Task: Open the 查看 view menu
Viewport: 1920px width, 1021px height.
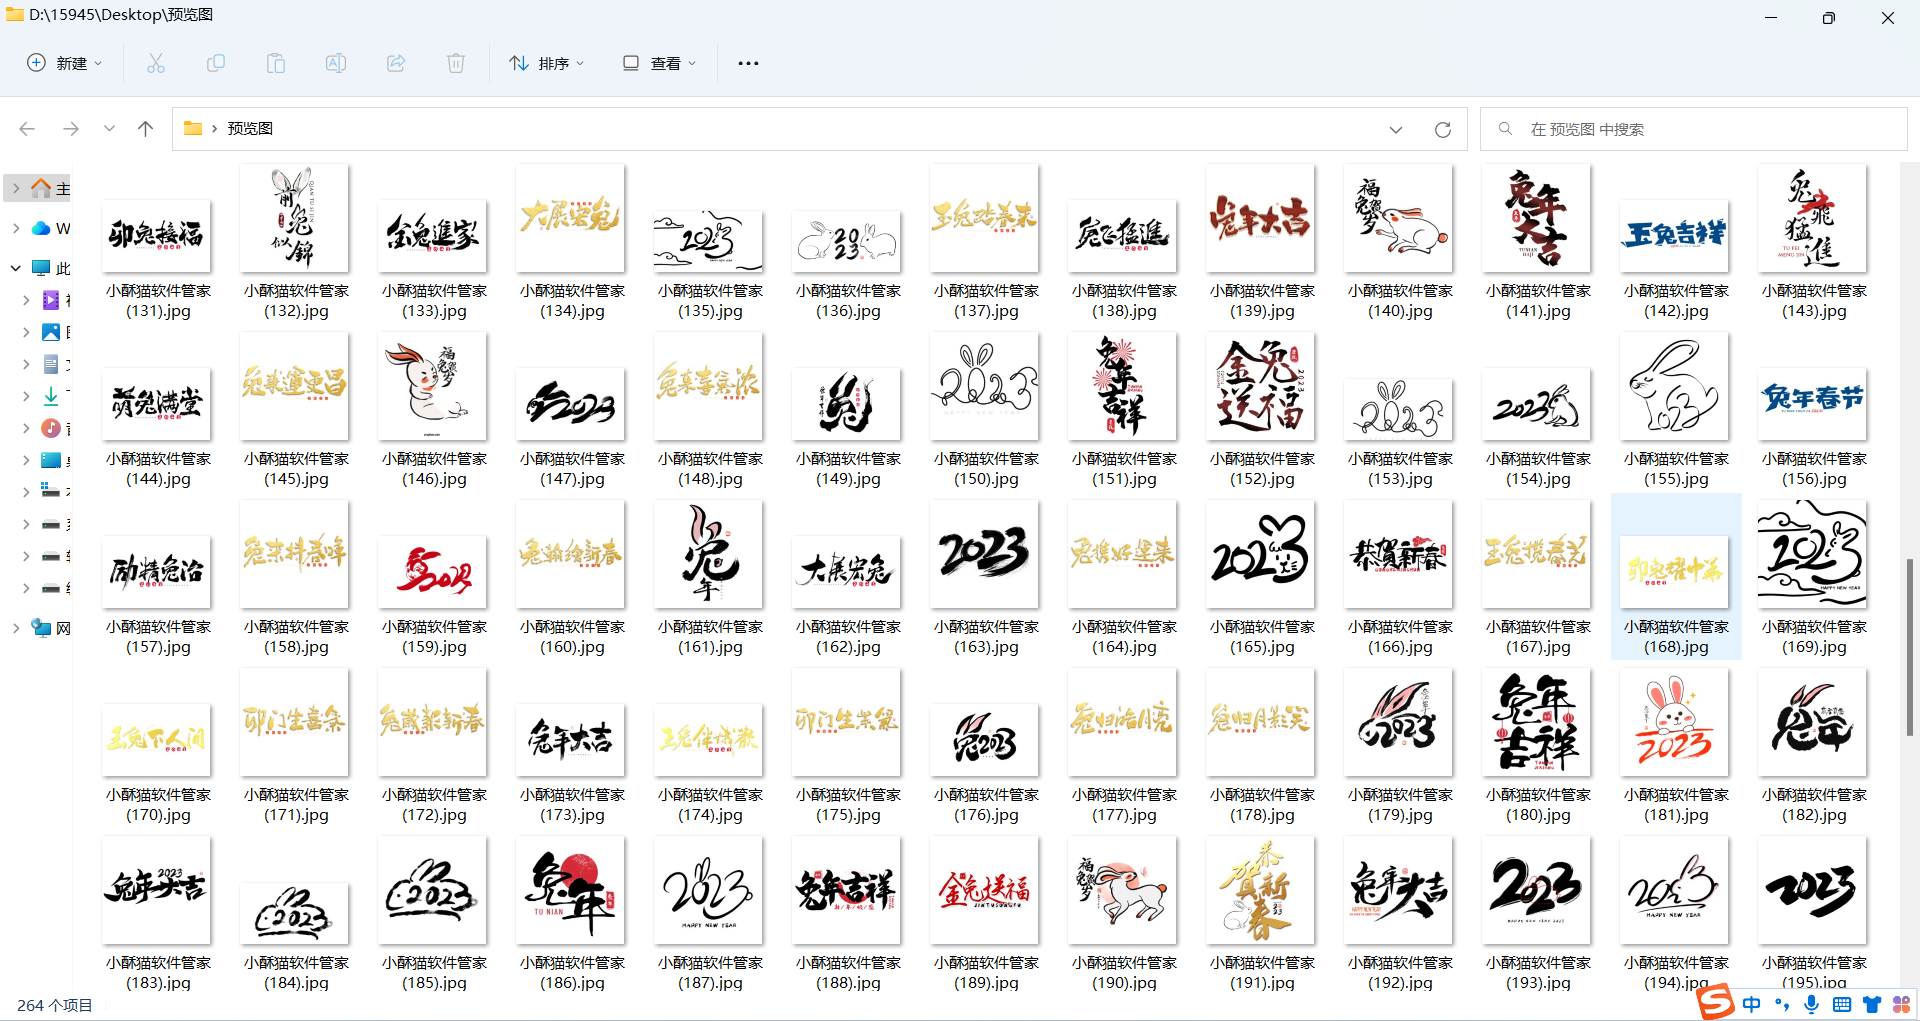Action: point(658,62)
